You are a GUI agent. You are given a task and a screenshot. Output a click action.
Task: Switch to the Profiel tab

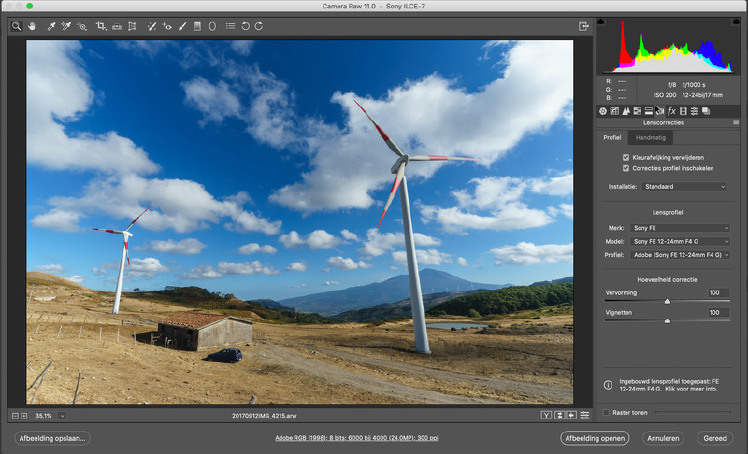point(612,137)
